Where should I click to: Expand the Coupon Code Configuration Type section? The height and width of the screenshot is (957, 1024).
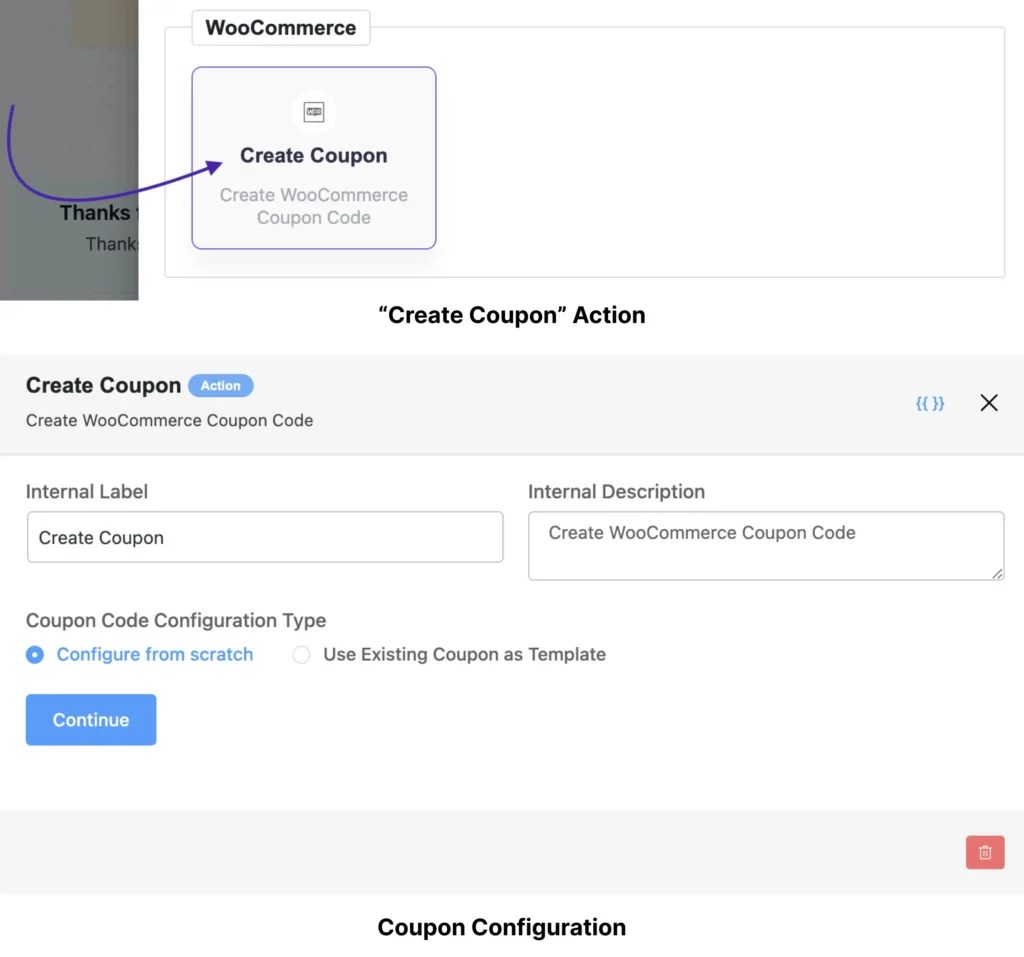[x=176, y=620]
